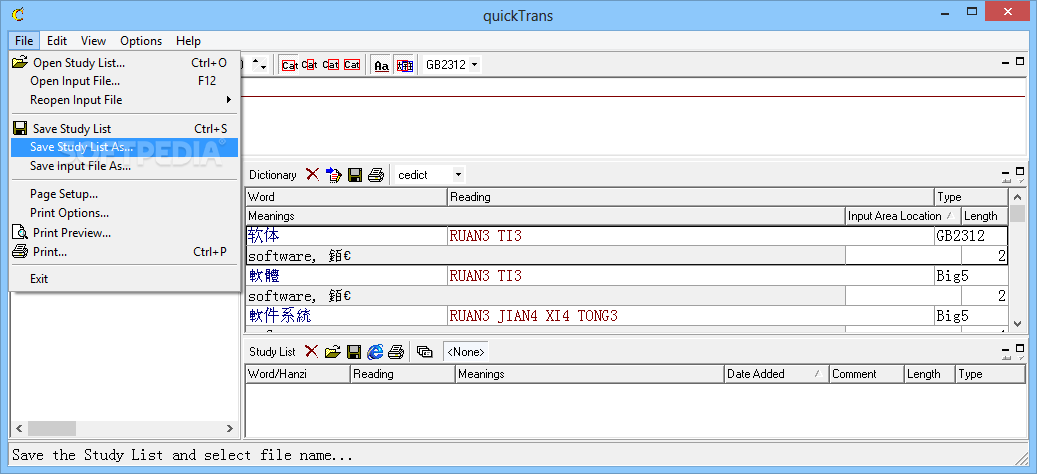Sort Dictionary by Word column header

pos(347,197)
